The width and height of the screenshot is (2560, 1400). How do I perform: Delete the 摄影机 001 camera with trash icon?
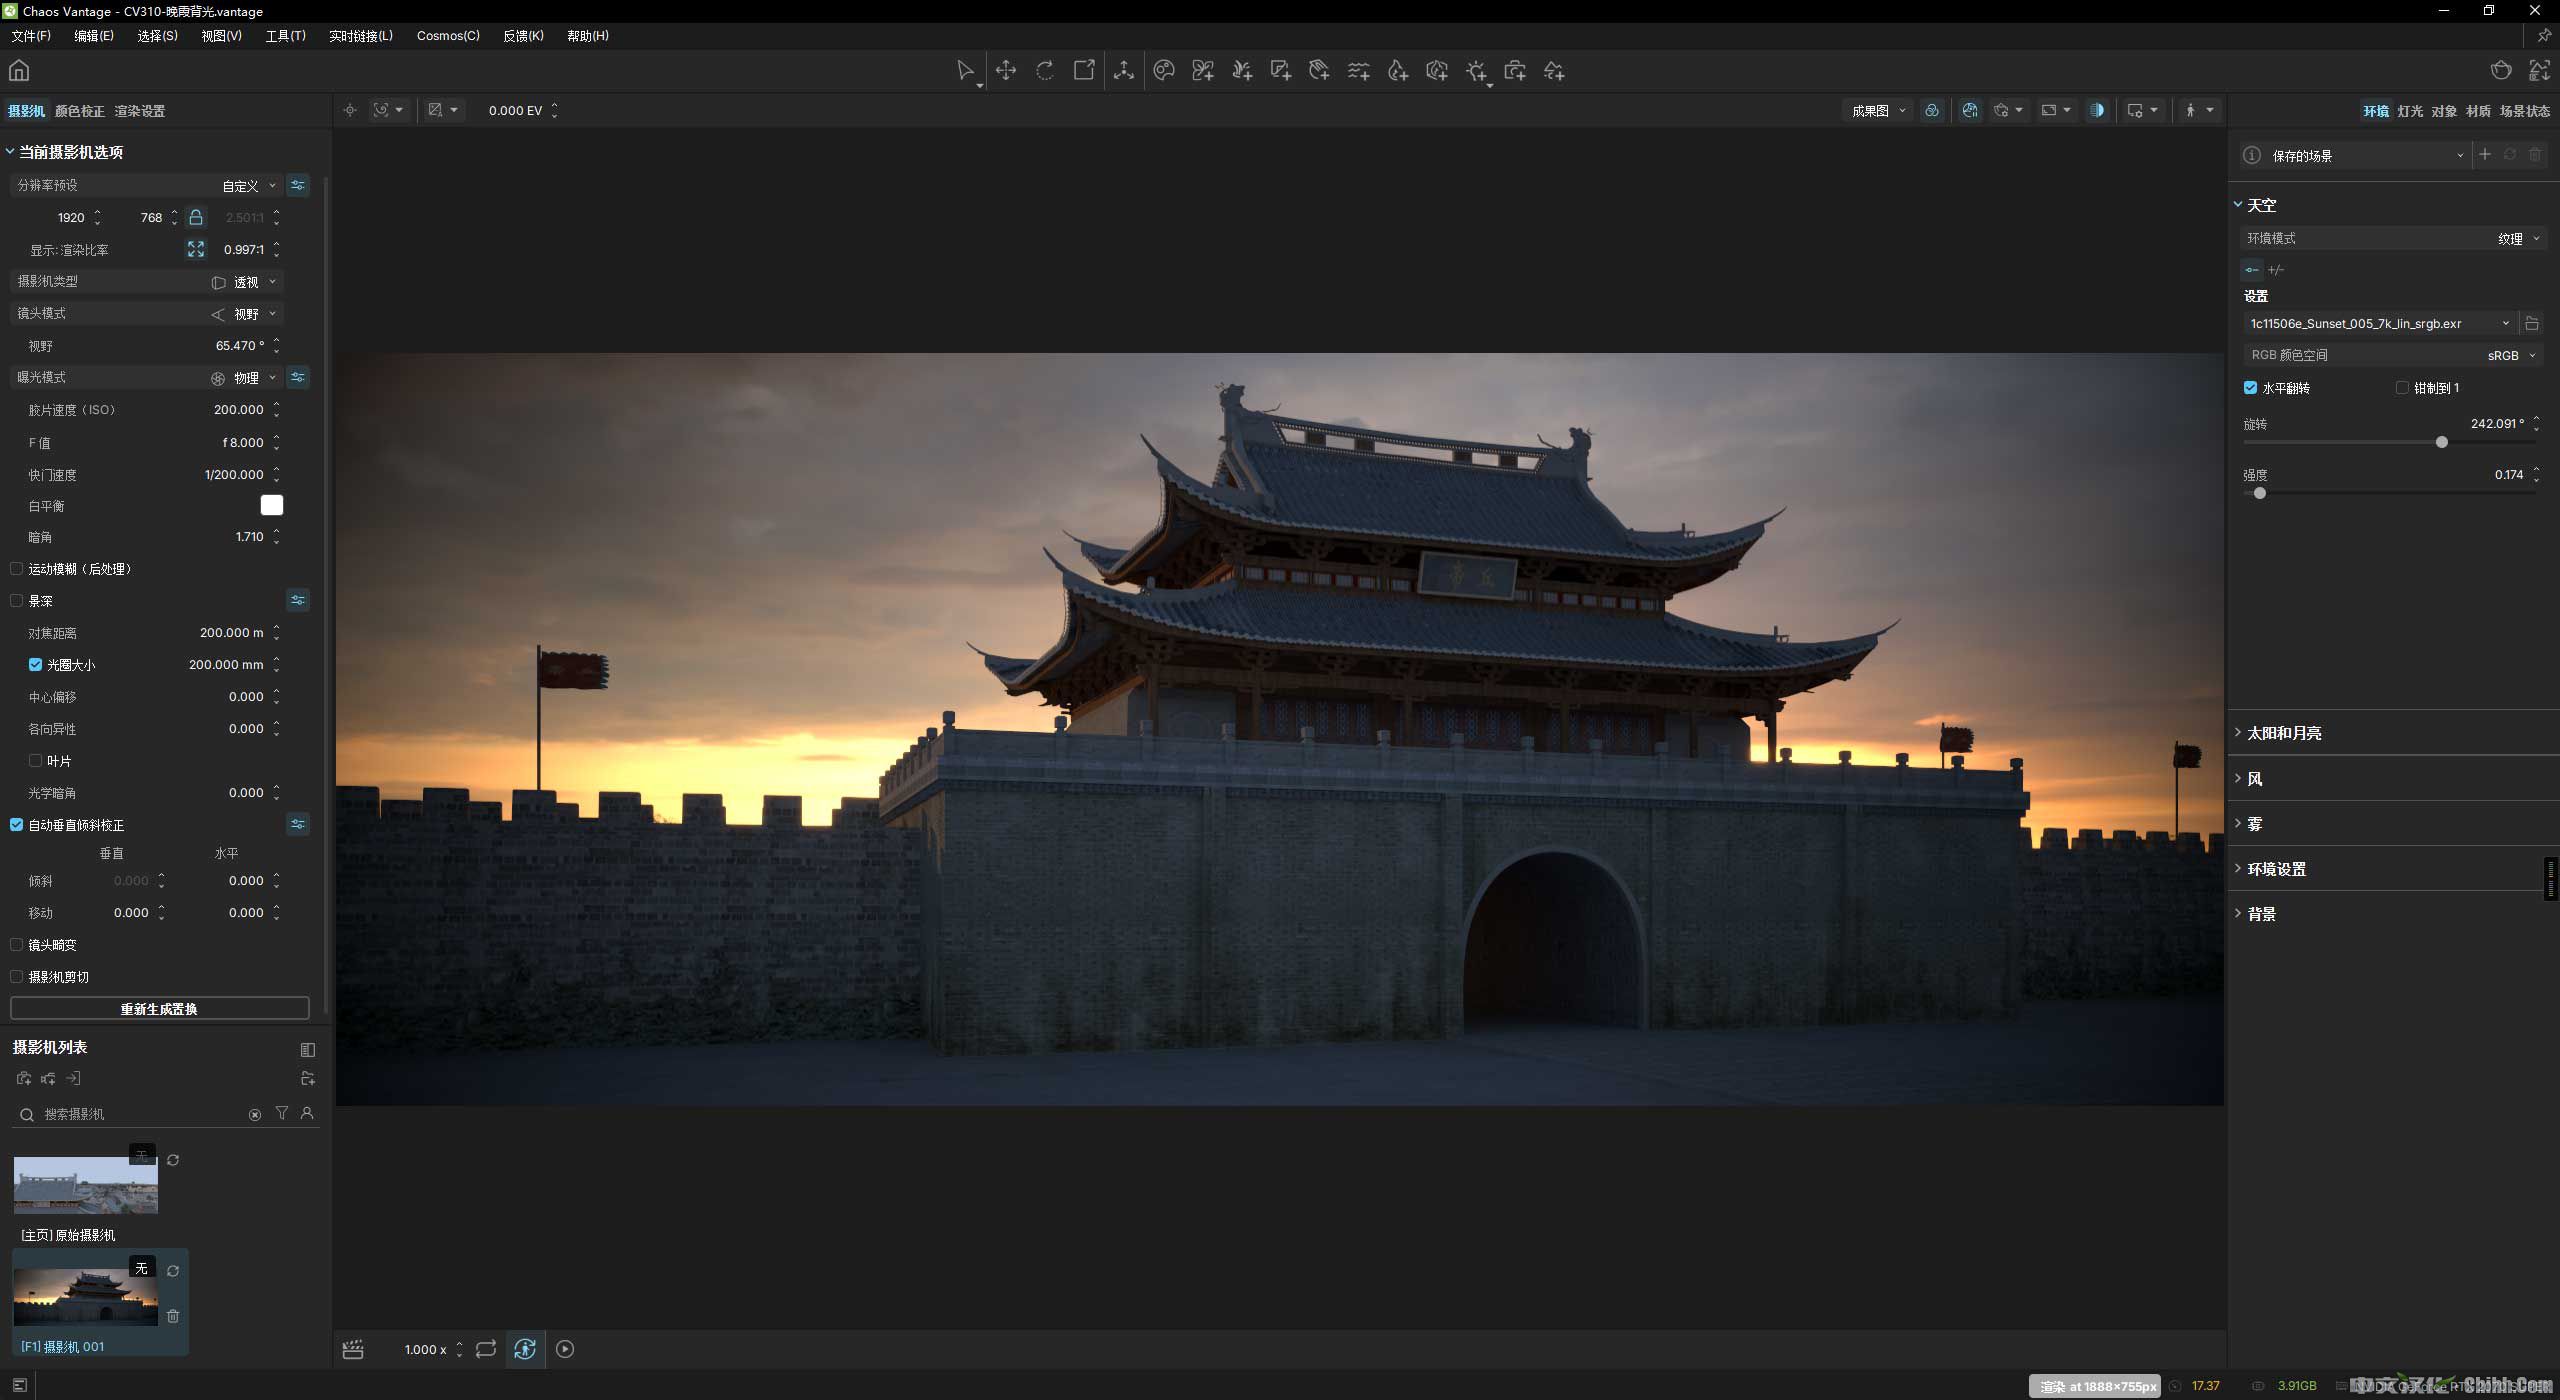click(x=173, y=1316)
